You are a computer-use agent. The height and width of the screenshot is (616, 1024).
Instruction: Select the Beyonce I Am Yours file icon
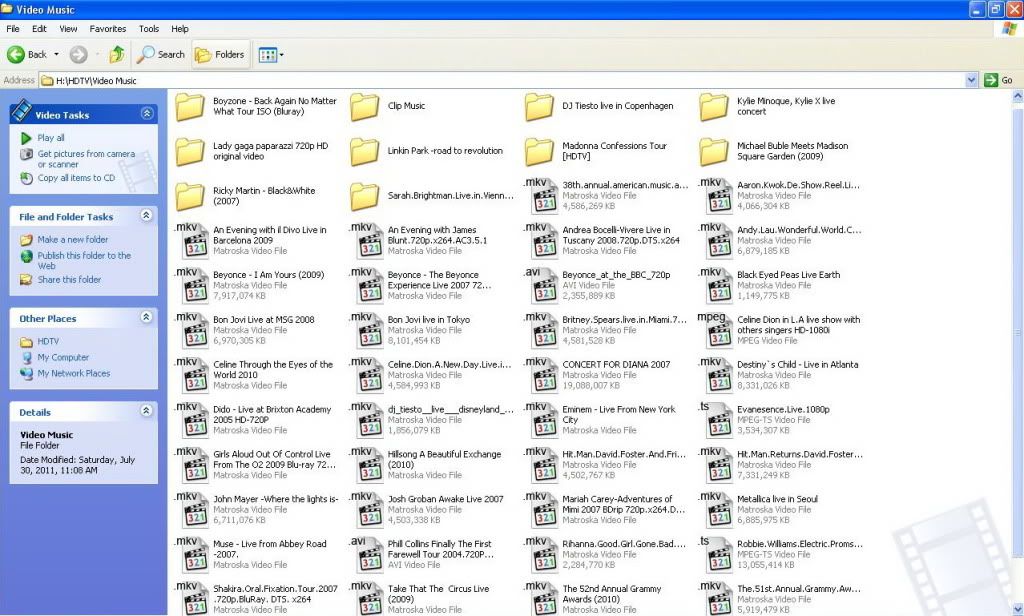[x=191, y=285]
